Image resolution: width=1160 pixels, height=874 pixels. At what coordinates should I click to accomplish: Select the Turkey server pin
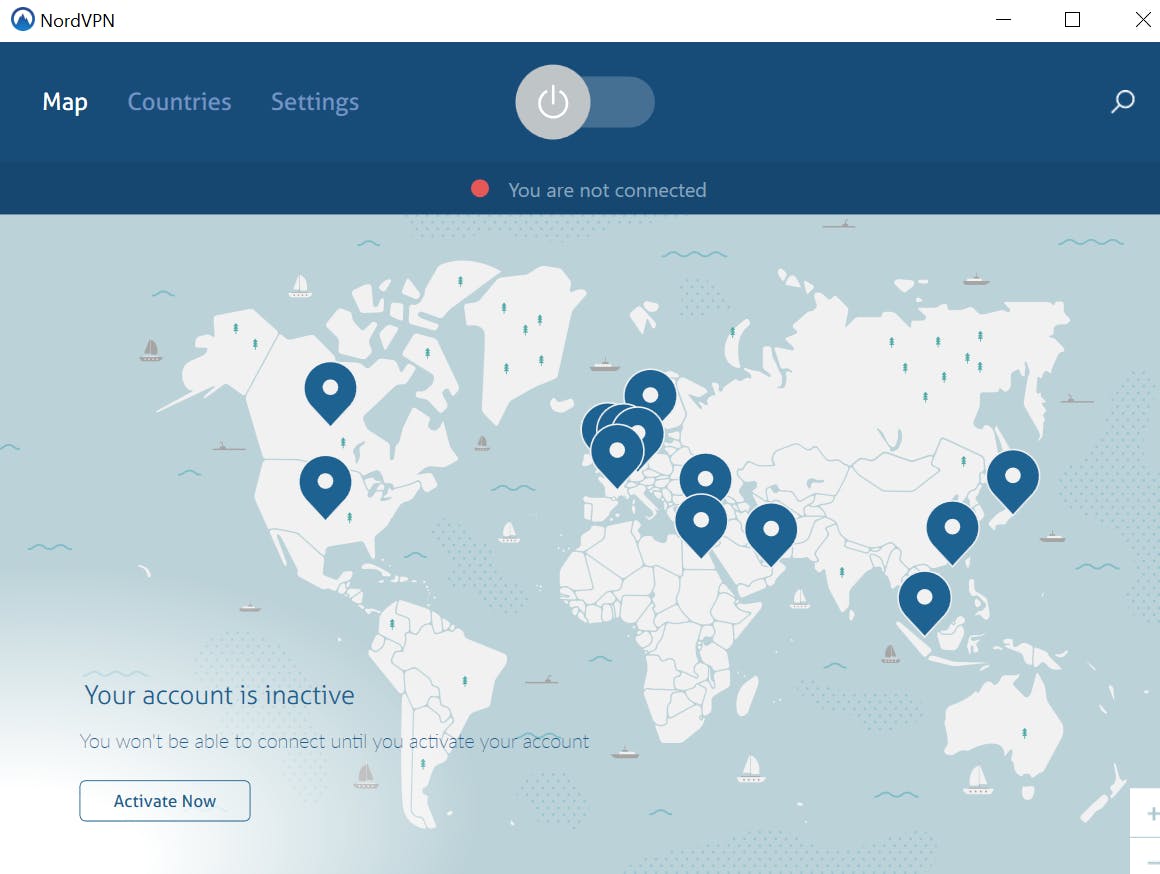[705, 474]
